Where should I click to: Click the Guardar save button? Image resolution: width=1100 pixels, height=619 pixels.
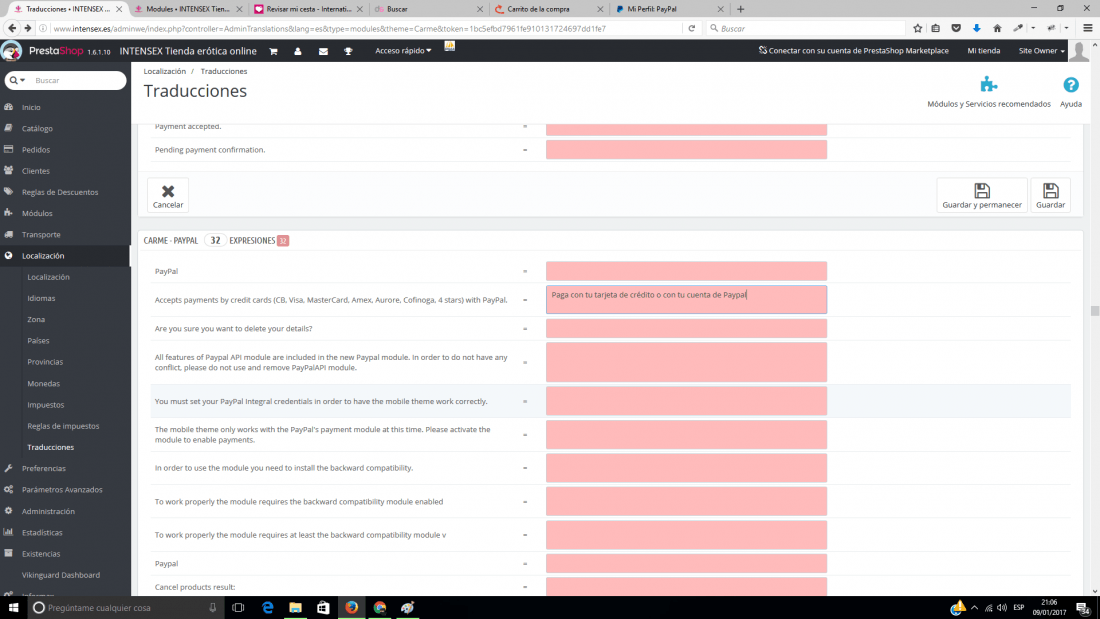tap(1050, 195)
